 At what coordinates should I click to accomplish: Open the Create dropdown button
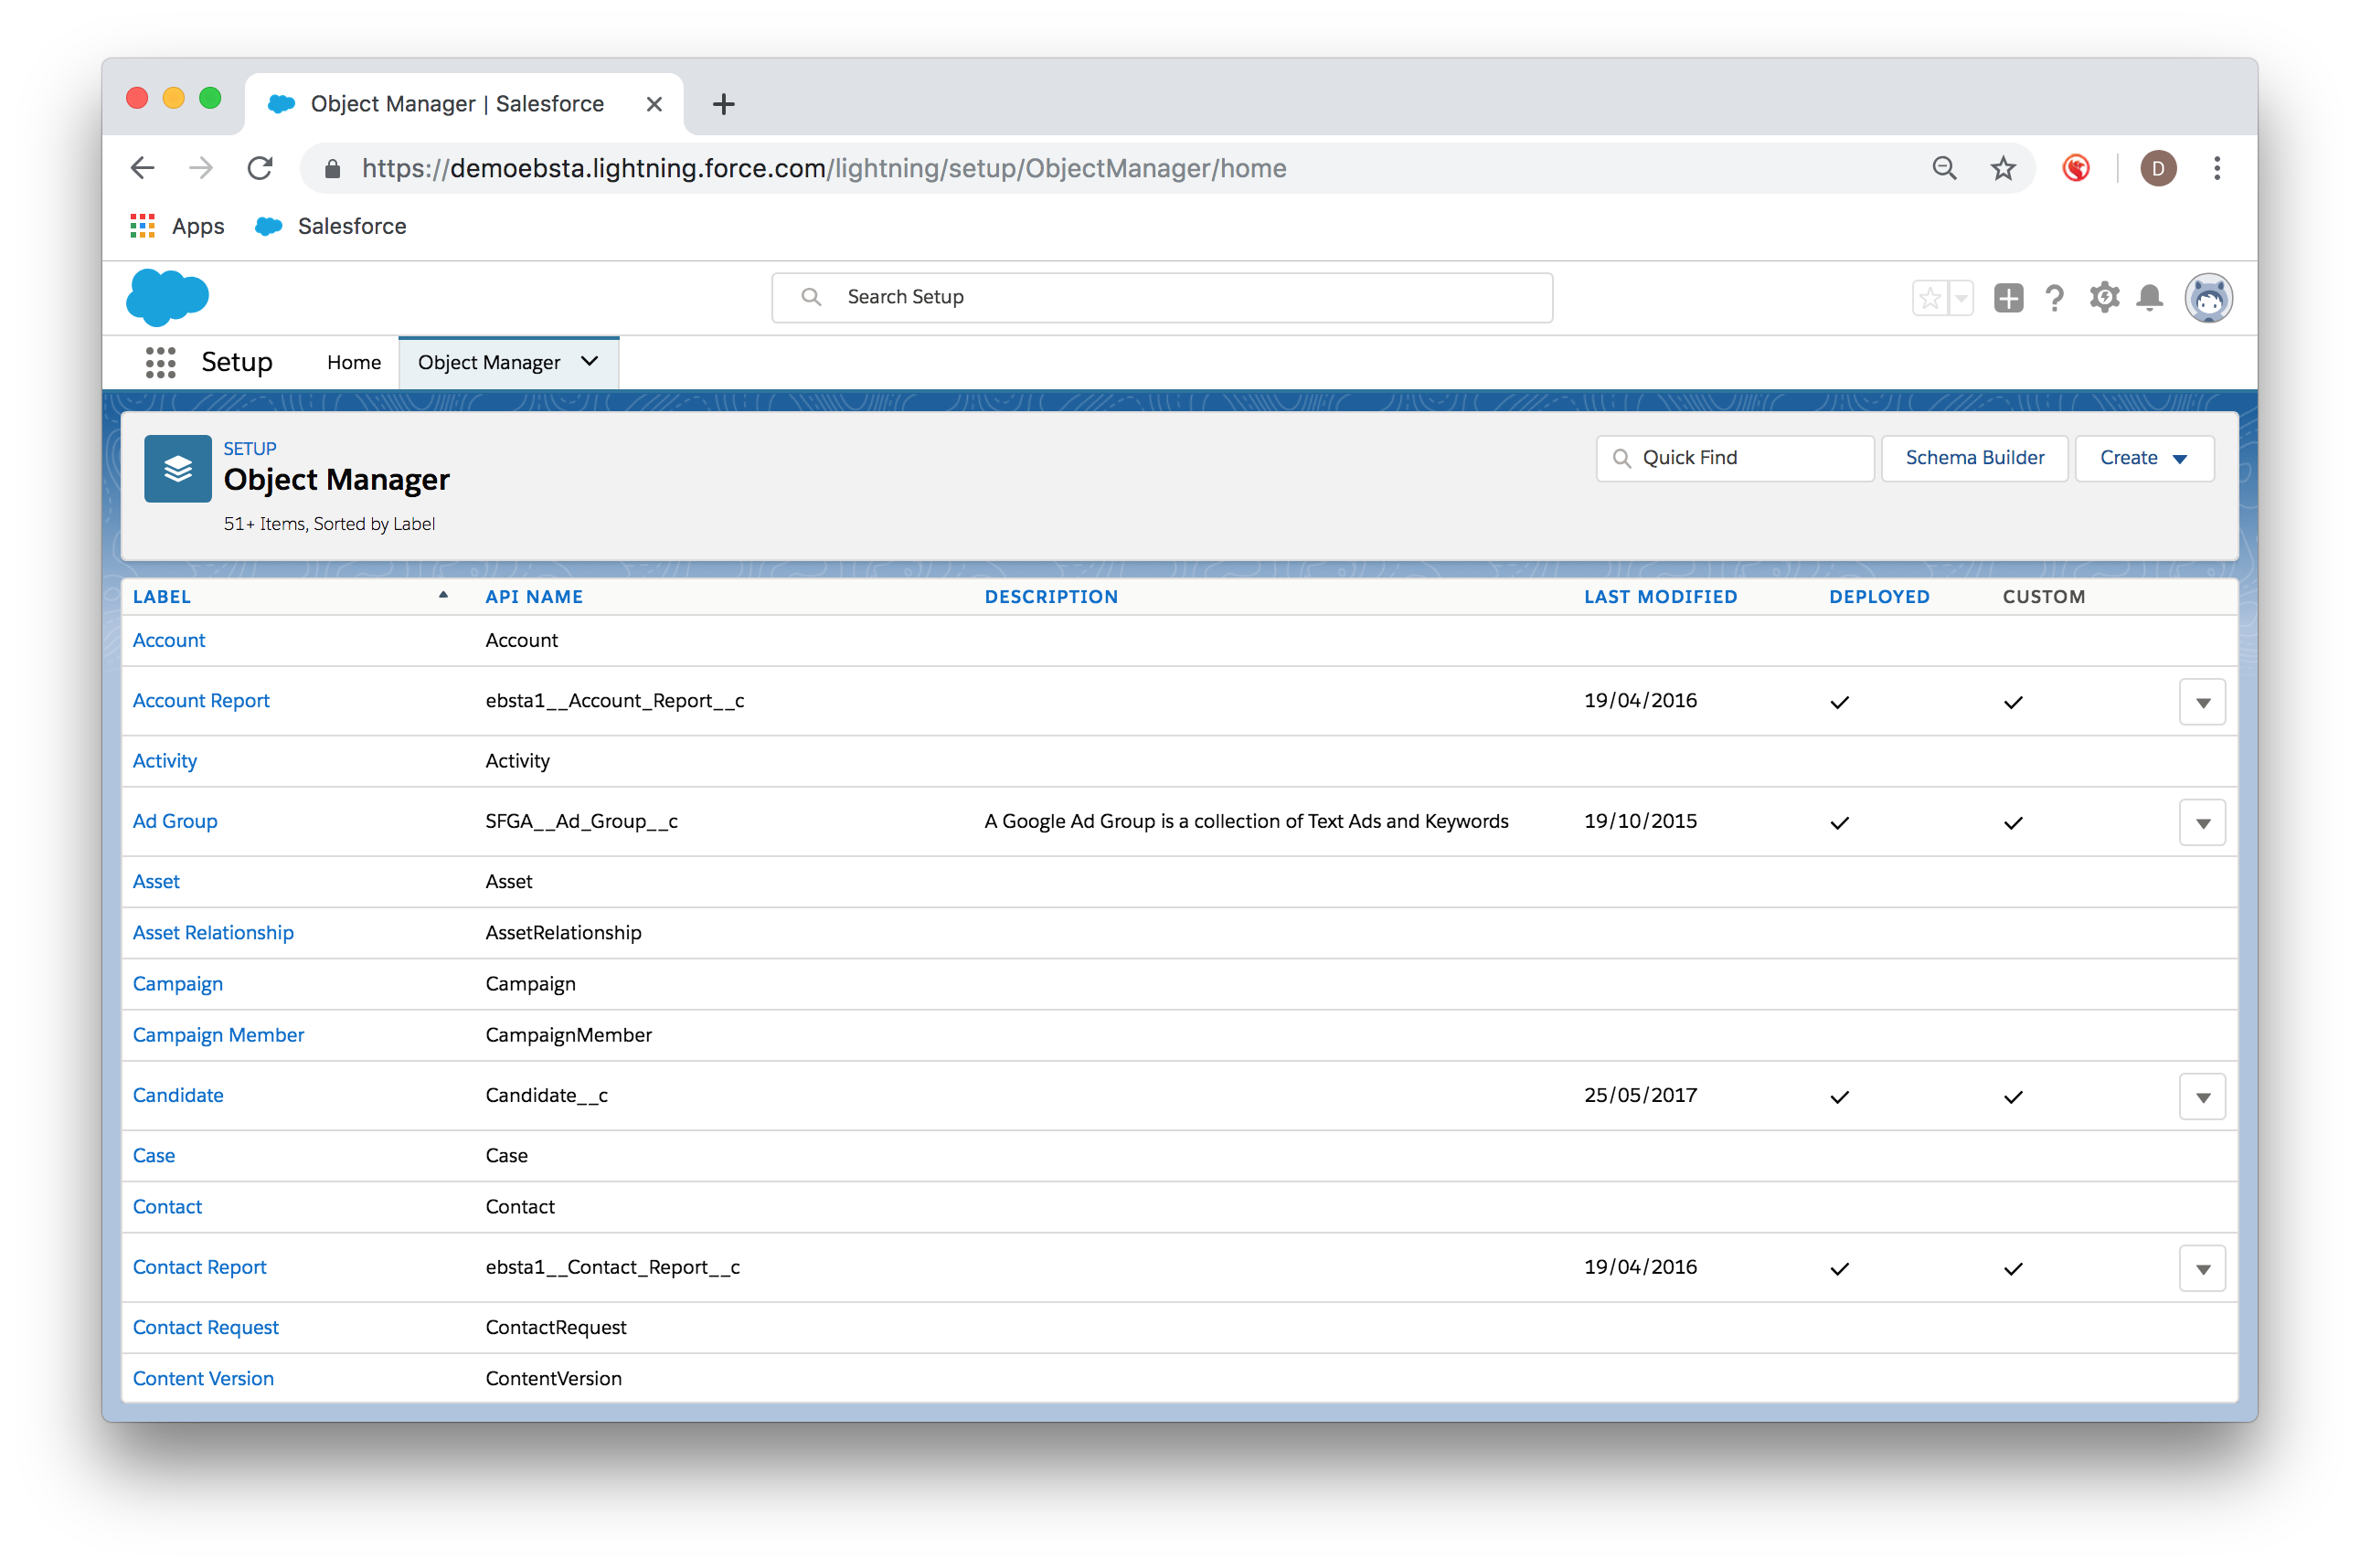[2144, 458]
